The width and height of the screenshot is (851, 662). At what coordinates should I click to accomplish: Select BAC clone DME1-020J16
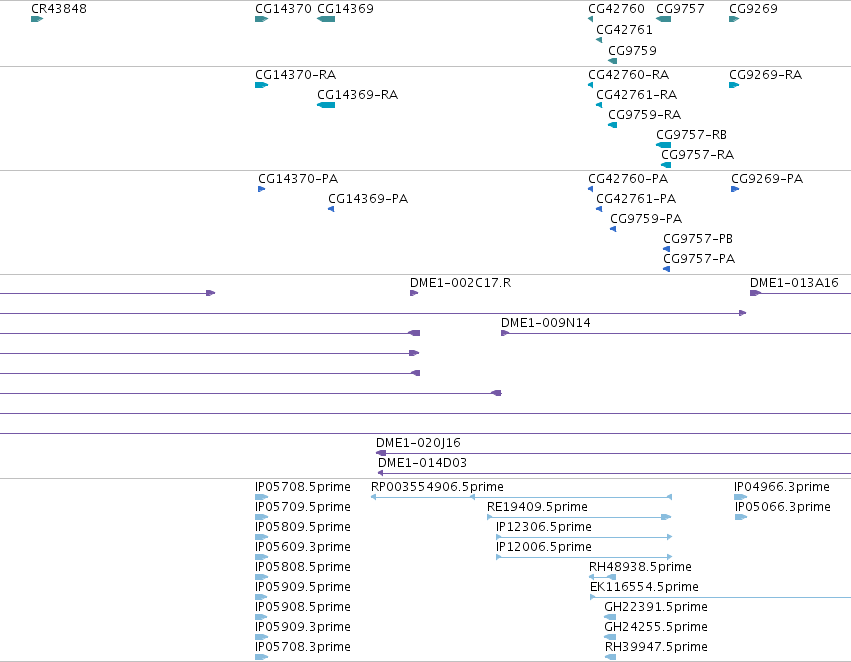(x=418, y=443)
